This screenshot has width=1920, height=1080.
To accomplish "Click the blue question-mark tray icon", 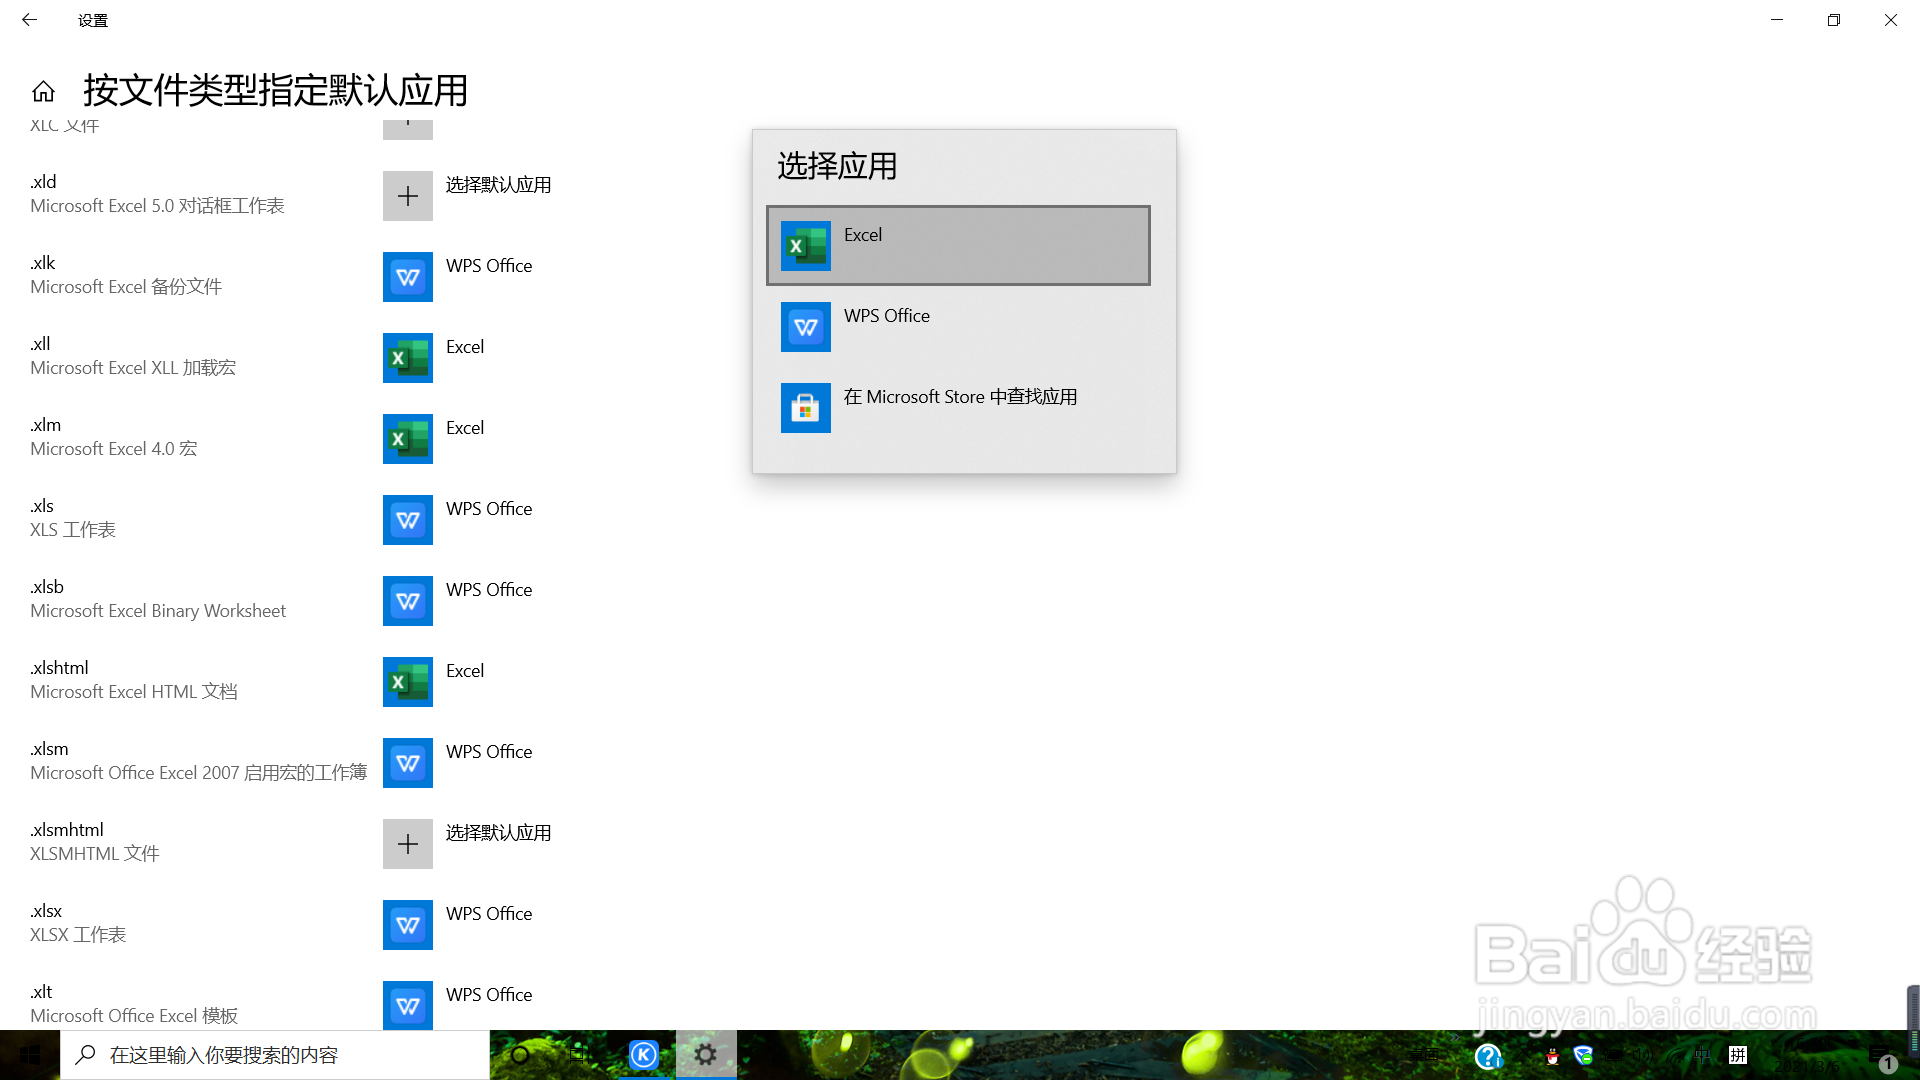I will coord(1488,1056).
